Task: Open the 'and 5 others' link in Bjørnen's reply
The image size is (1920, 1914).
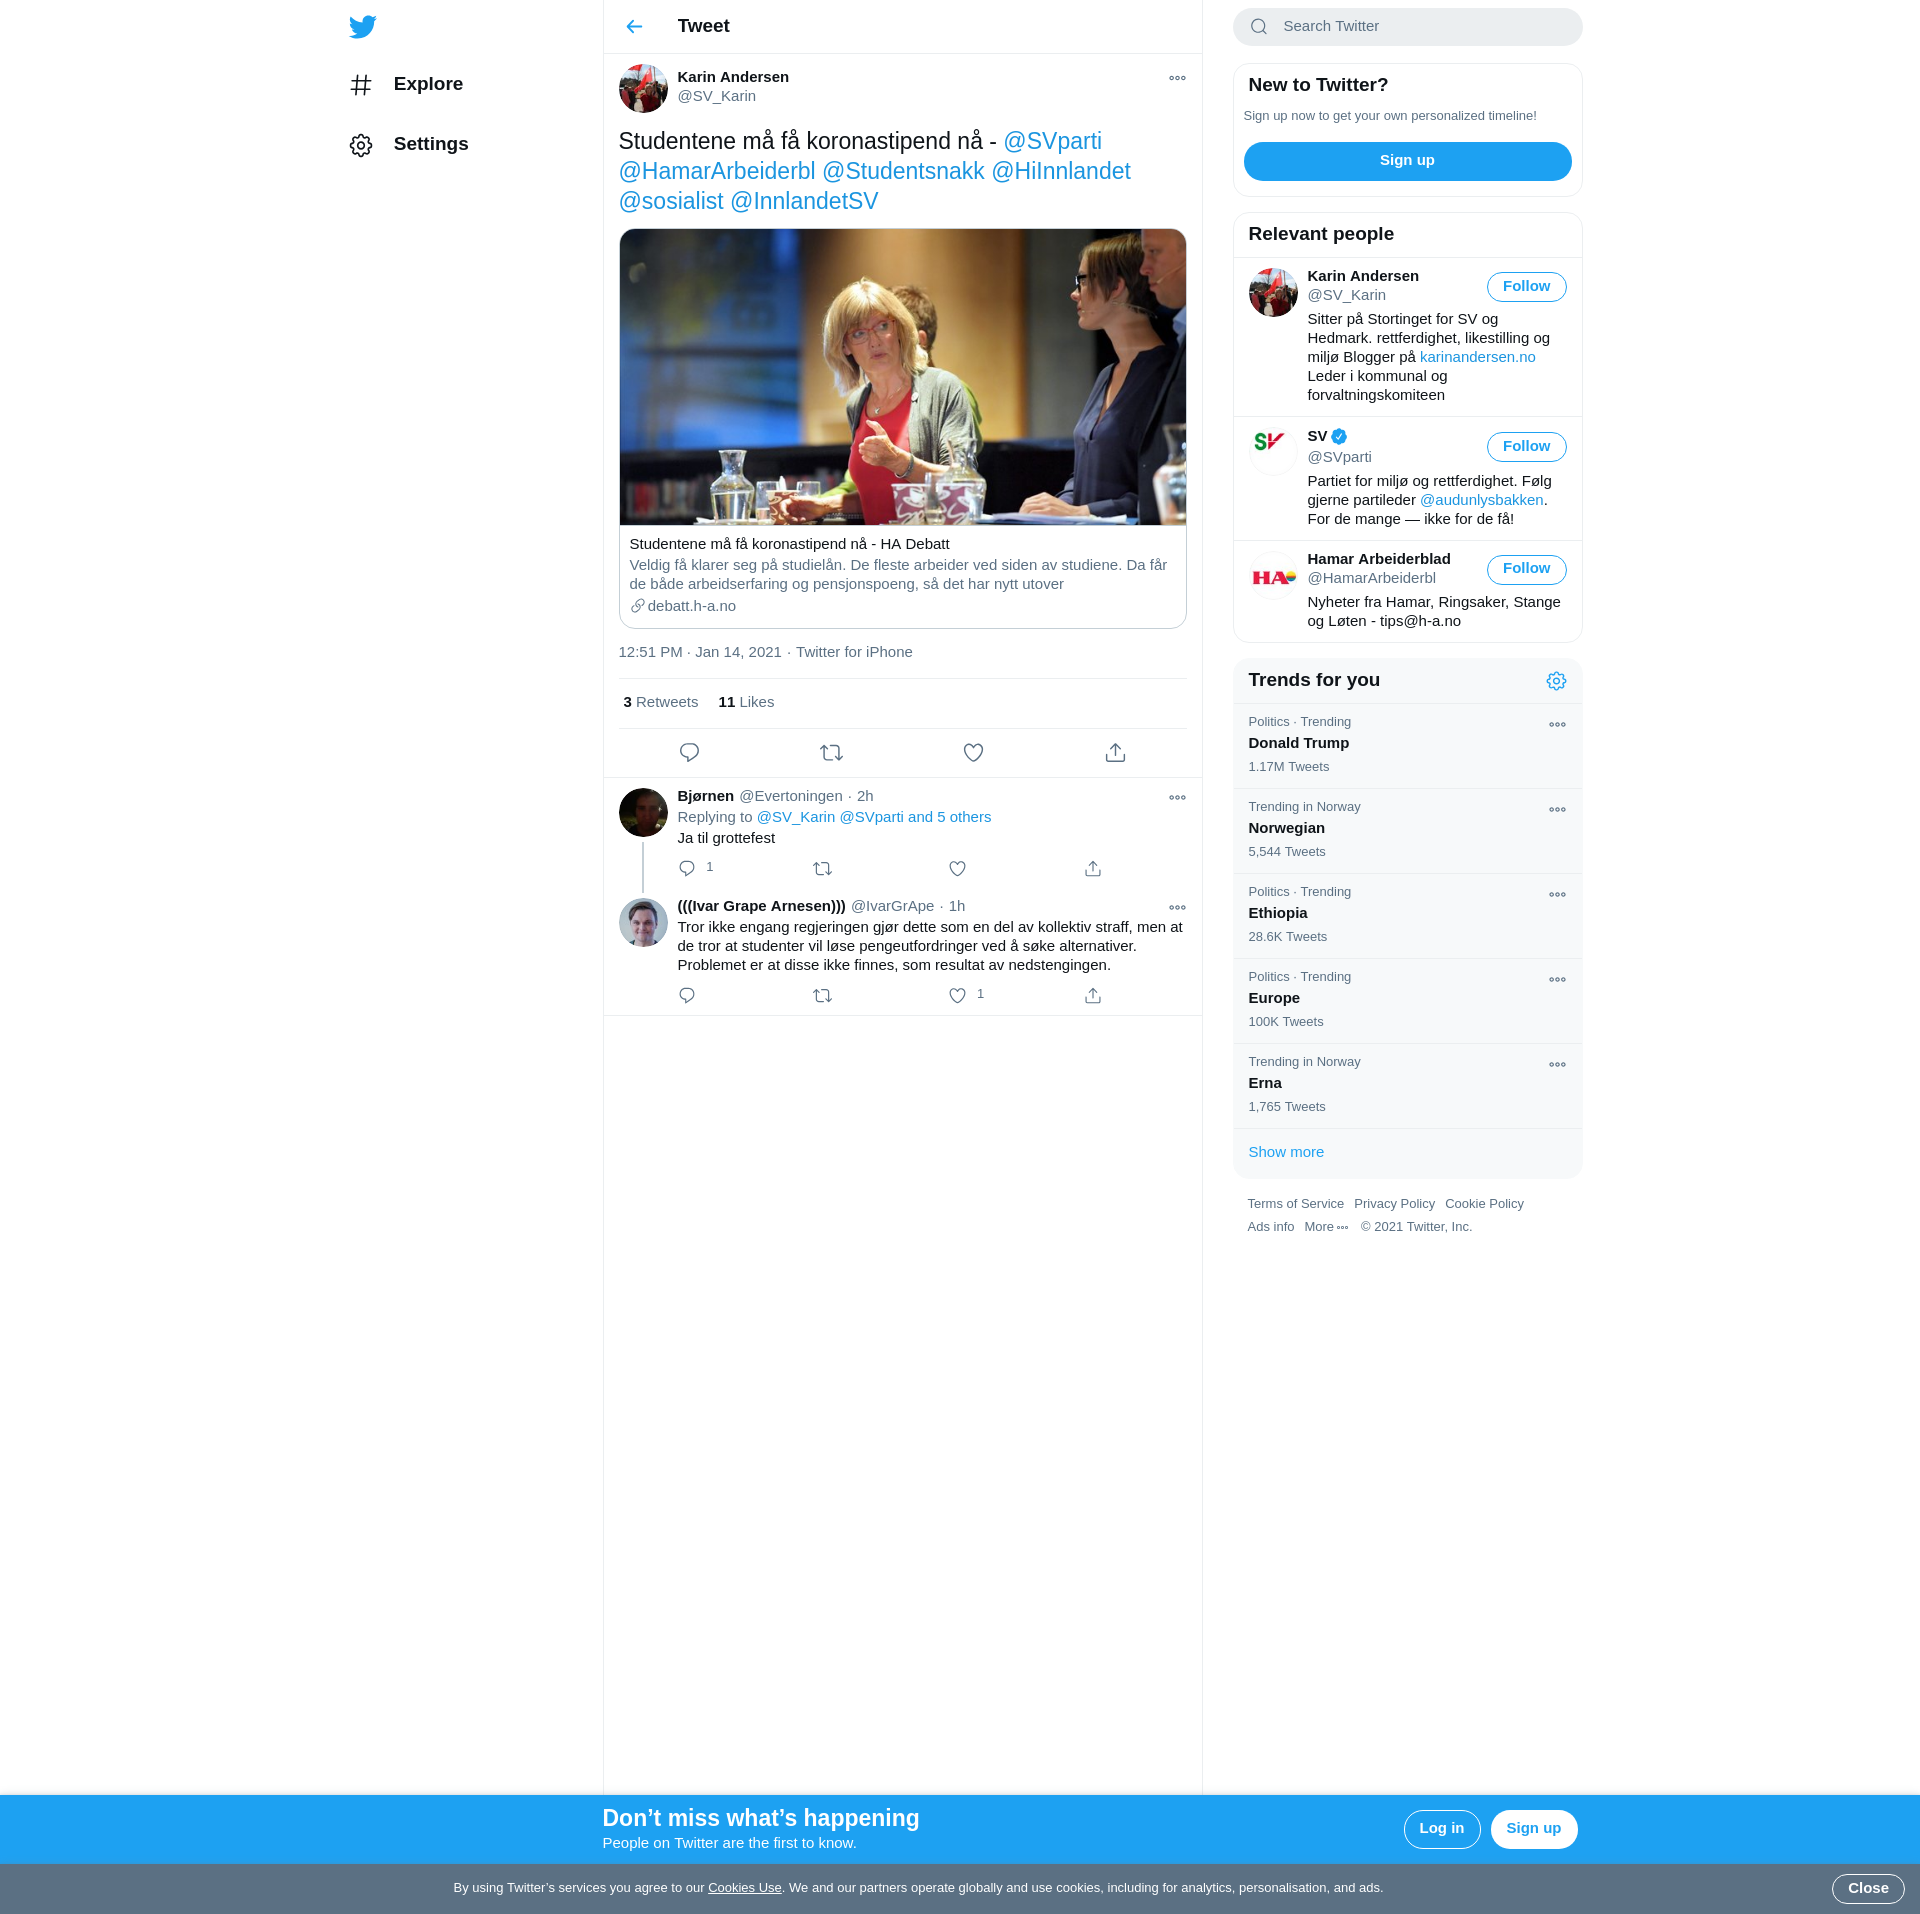Action: (x=949, y=817)
